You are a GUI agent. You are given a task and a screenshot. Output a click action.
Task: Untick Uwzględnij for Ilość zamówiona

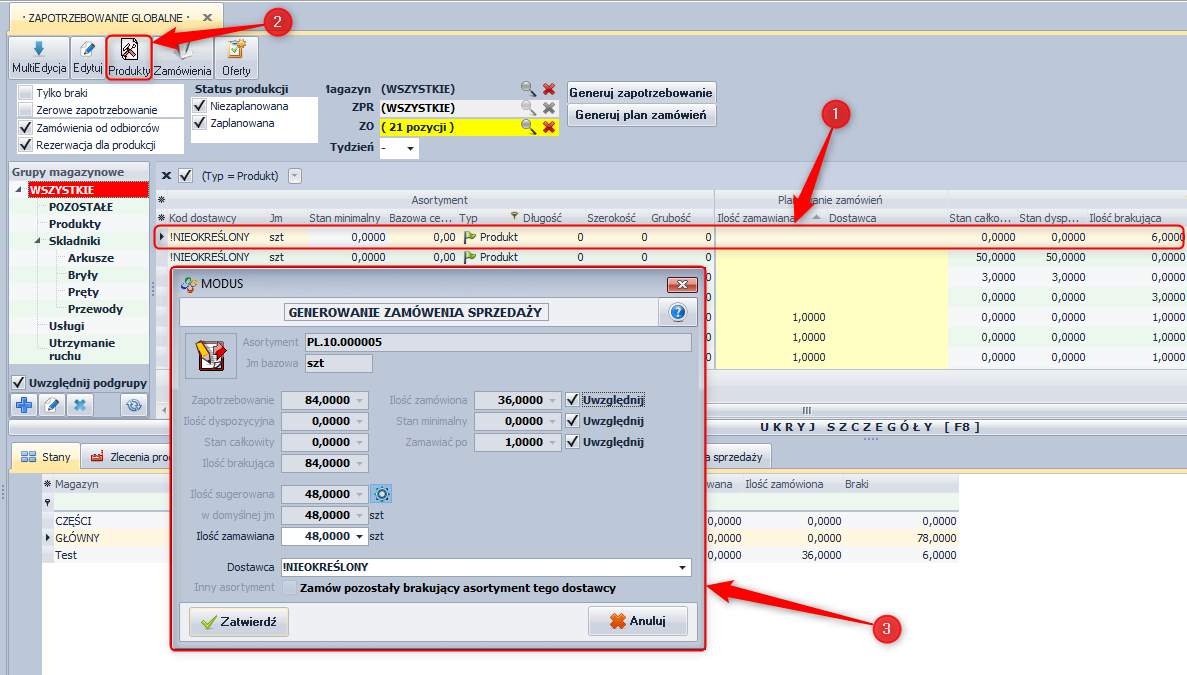point(572,400)
